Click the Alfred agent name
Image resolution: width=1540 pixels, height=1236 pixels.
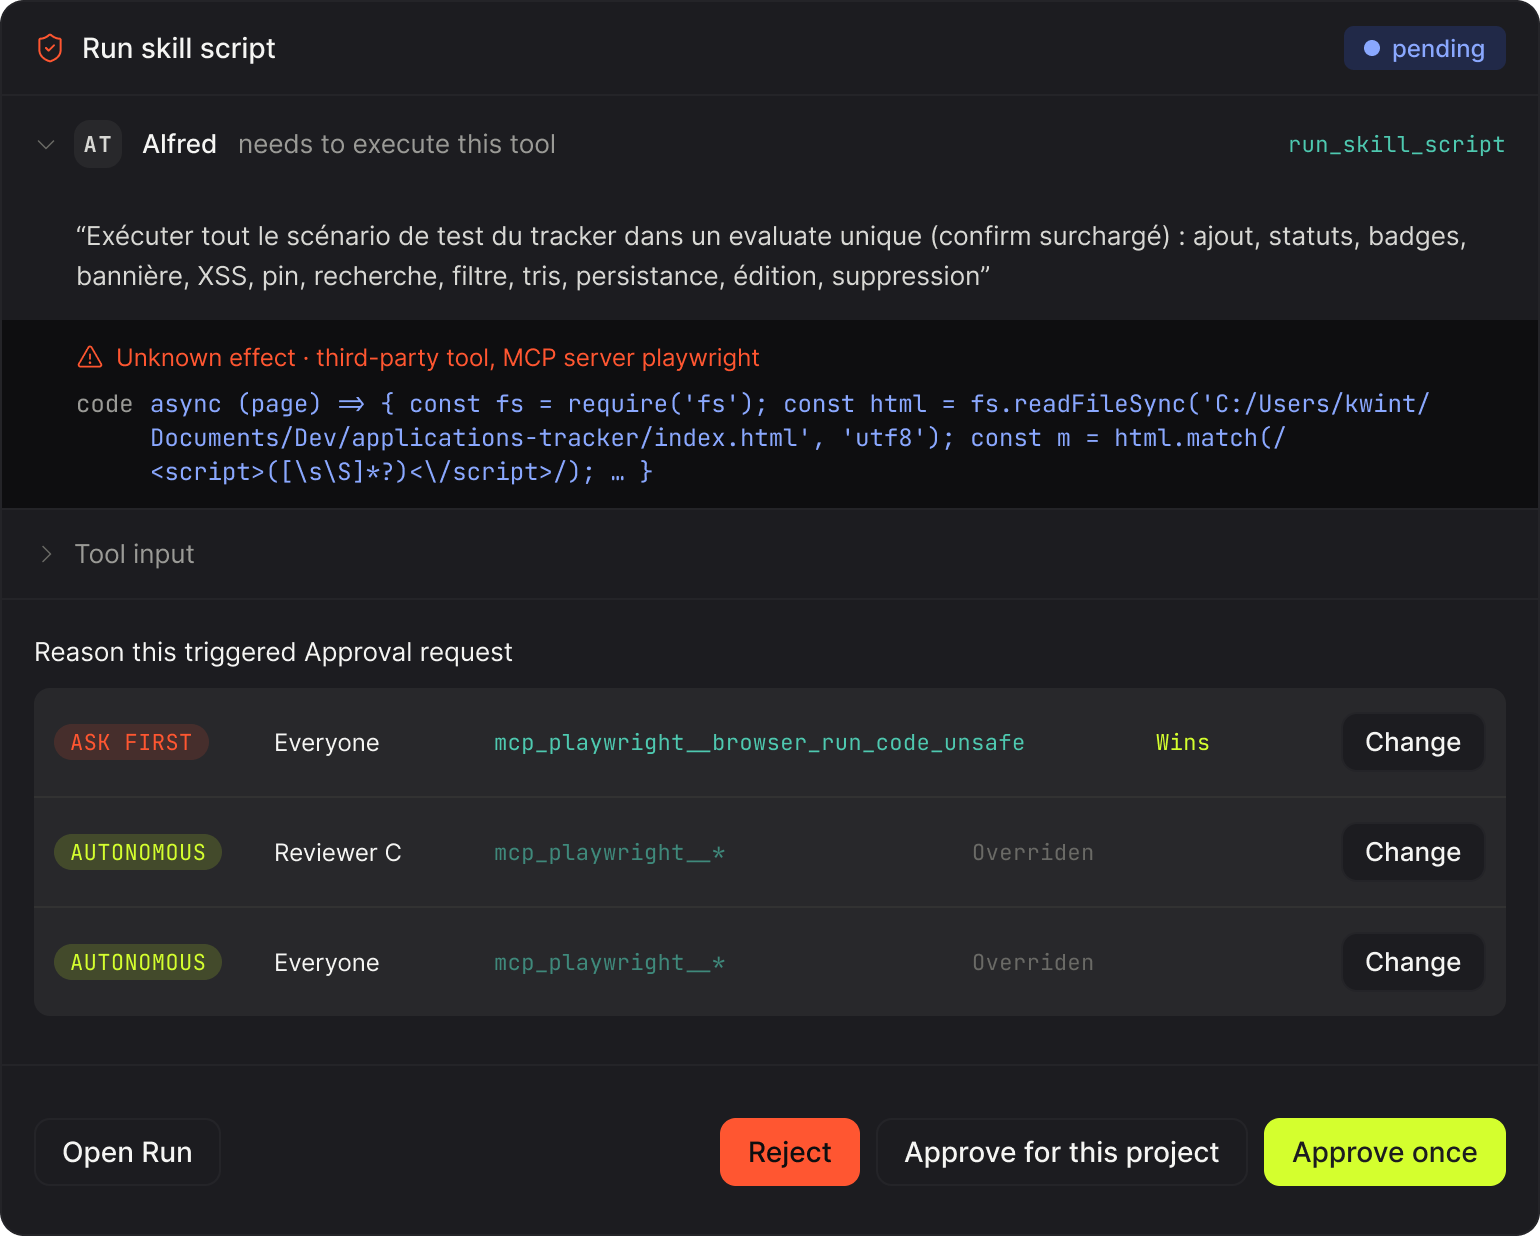pyautogui.click(x=180, y=144)
